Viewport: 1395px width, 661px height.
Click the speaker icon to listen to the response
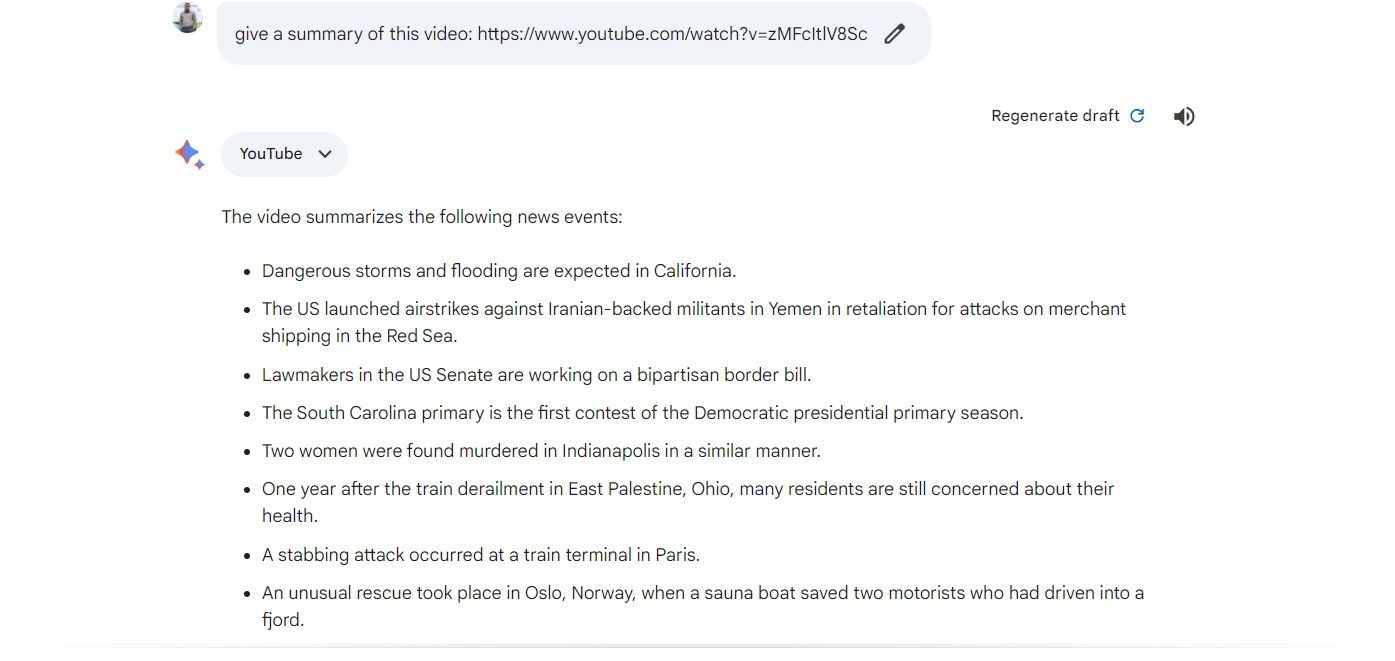(1184, 116)
